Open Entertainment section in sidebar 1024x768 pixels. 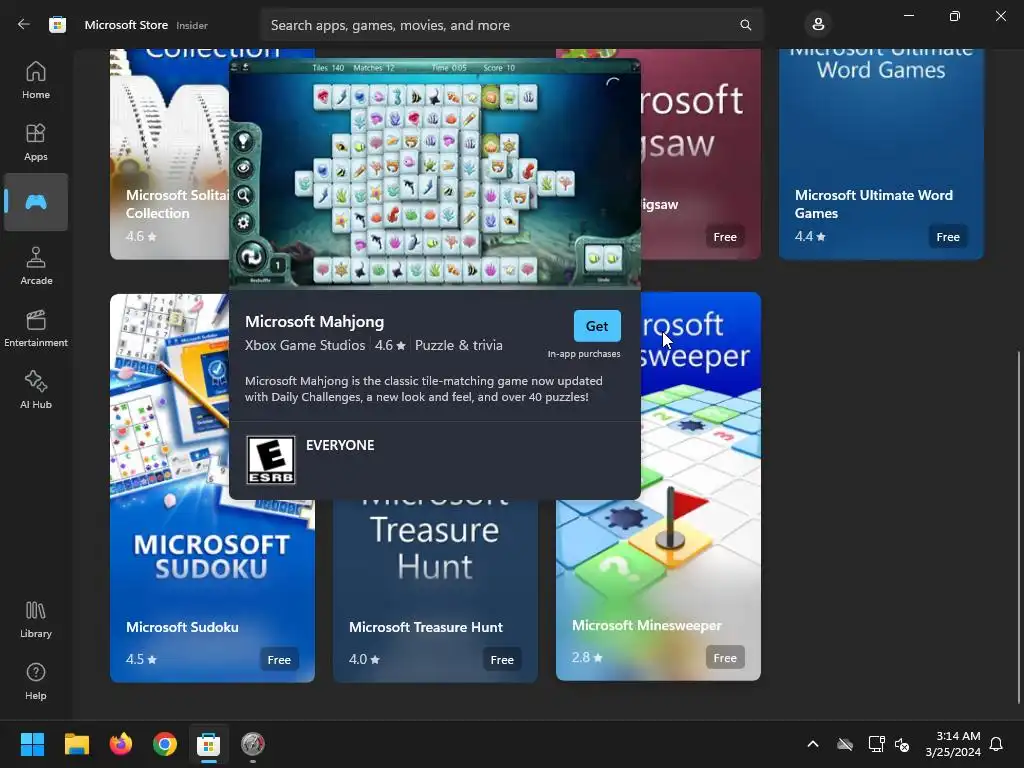click(36, 328)
